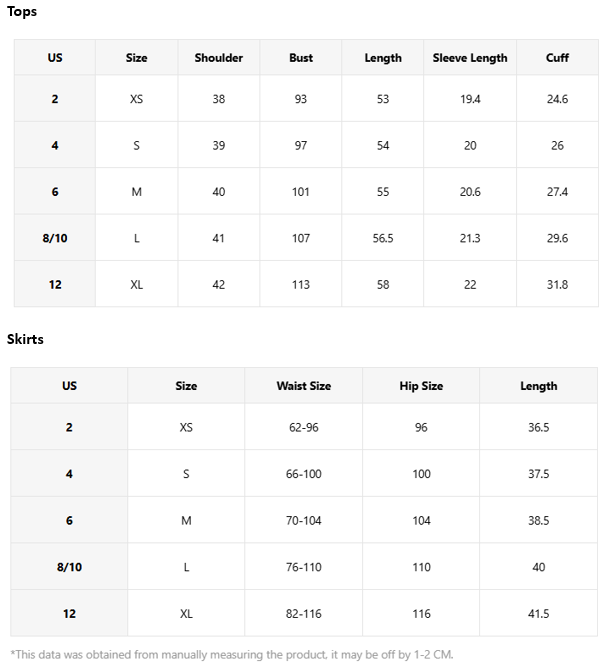Viewport: 609px width, 671px height.
Task: Click the Tops section heading
Action: [x=22, y=12]
